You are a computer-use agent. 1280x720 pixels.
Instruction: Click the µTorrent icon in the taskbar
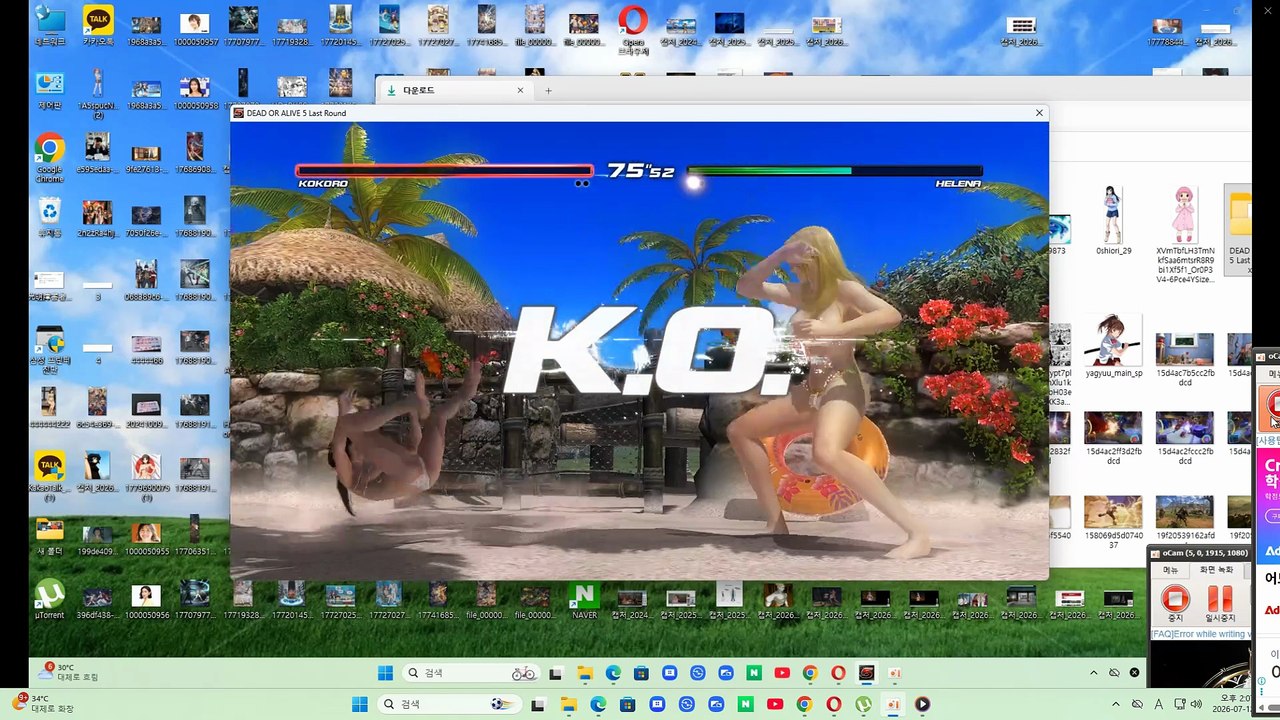tap(863, 705)
